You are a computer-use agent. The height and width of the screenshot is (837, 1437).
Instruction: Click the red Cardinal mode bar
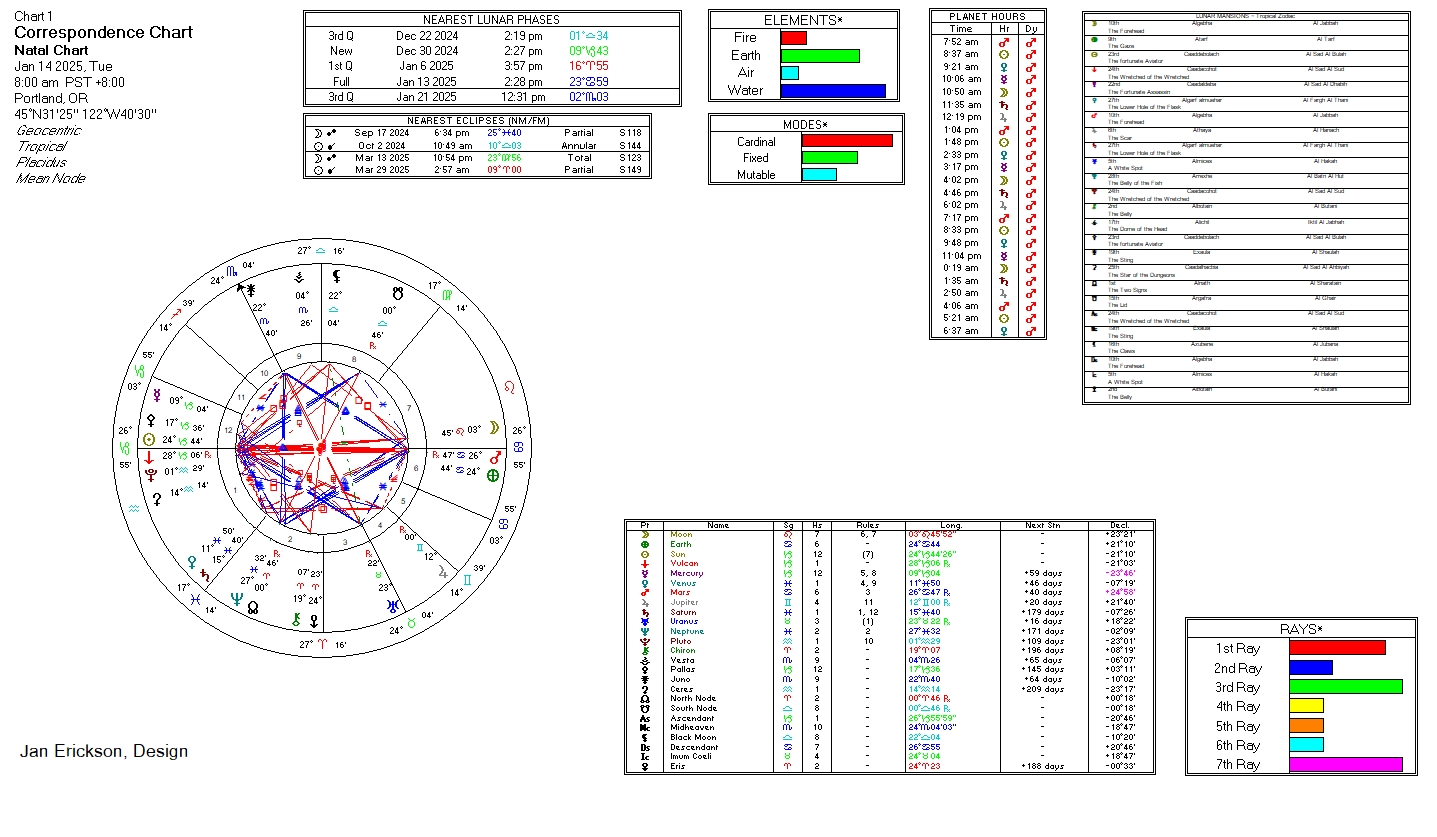pos(847,141)
